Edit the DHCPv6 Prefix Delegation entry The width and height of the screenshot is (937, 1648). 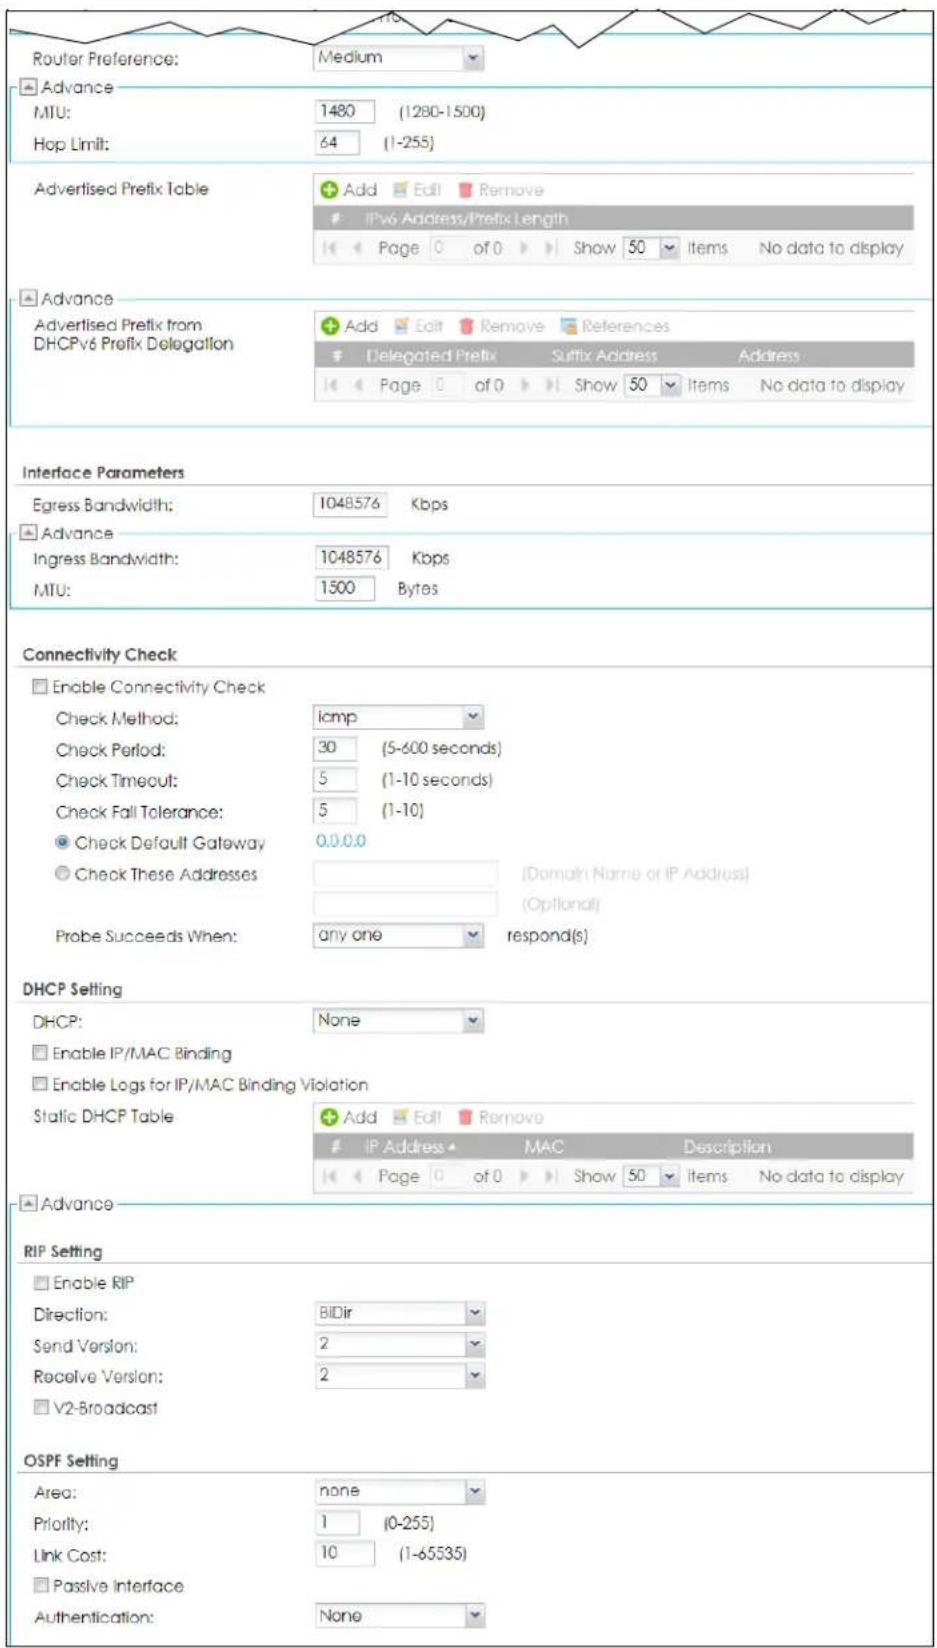click(x=418, y=326)
